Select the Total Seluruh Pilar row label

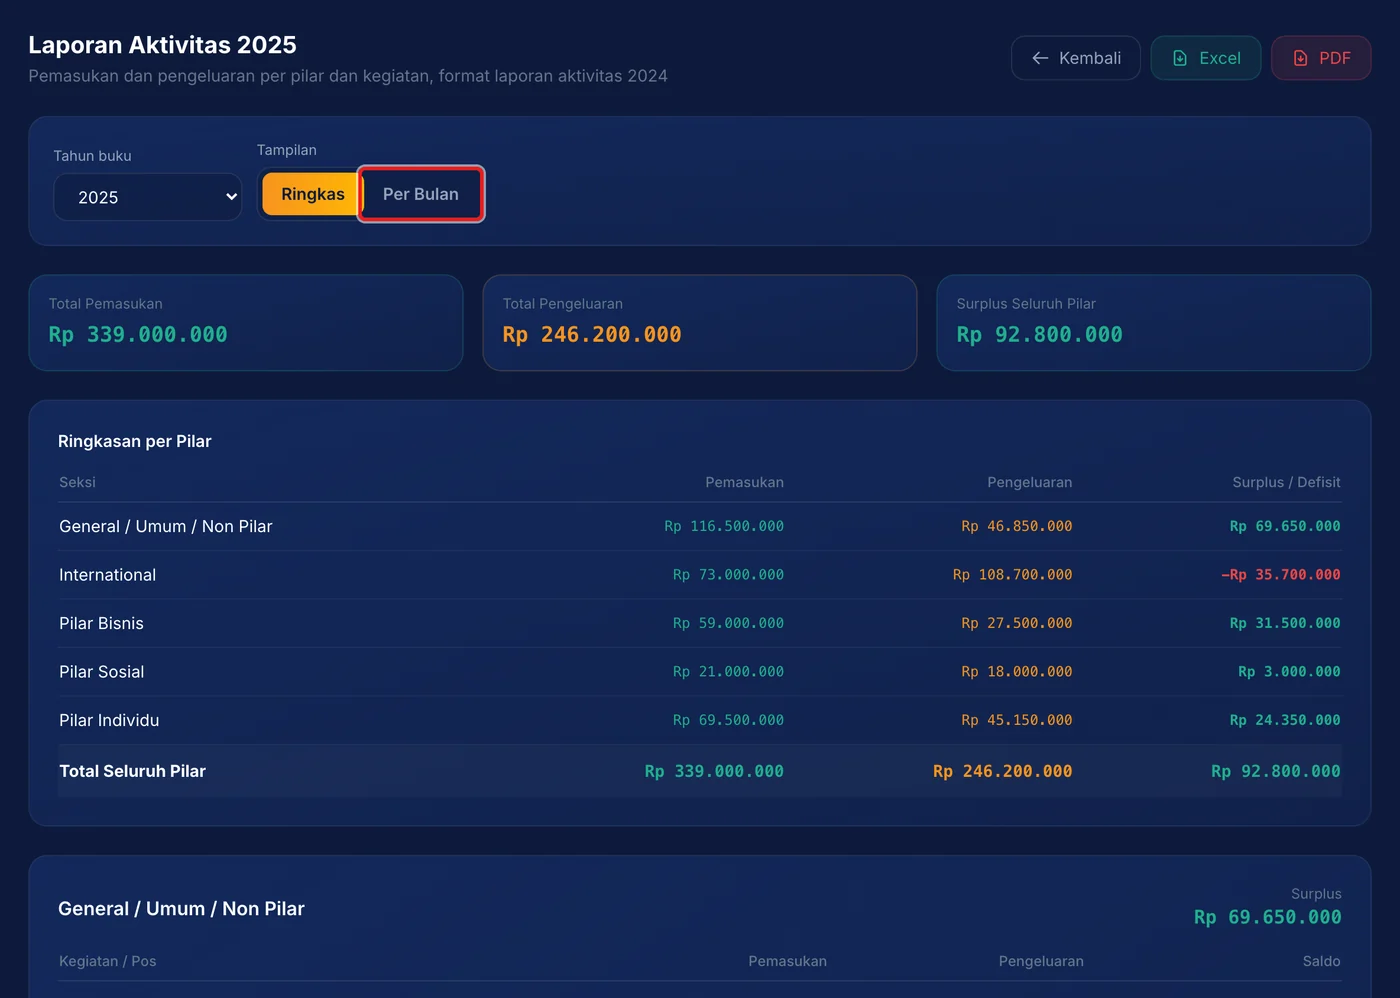click(132, 771)
